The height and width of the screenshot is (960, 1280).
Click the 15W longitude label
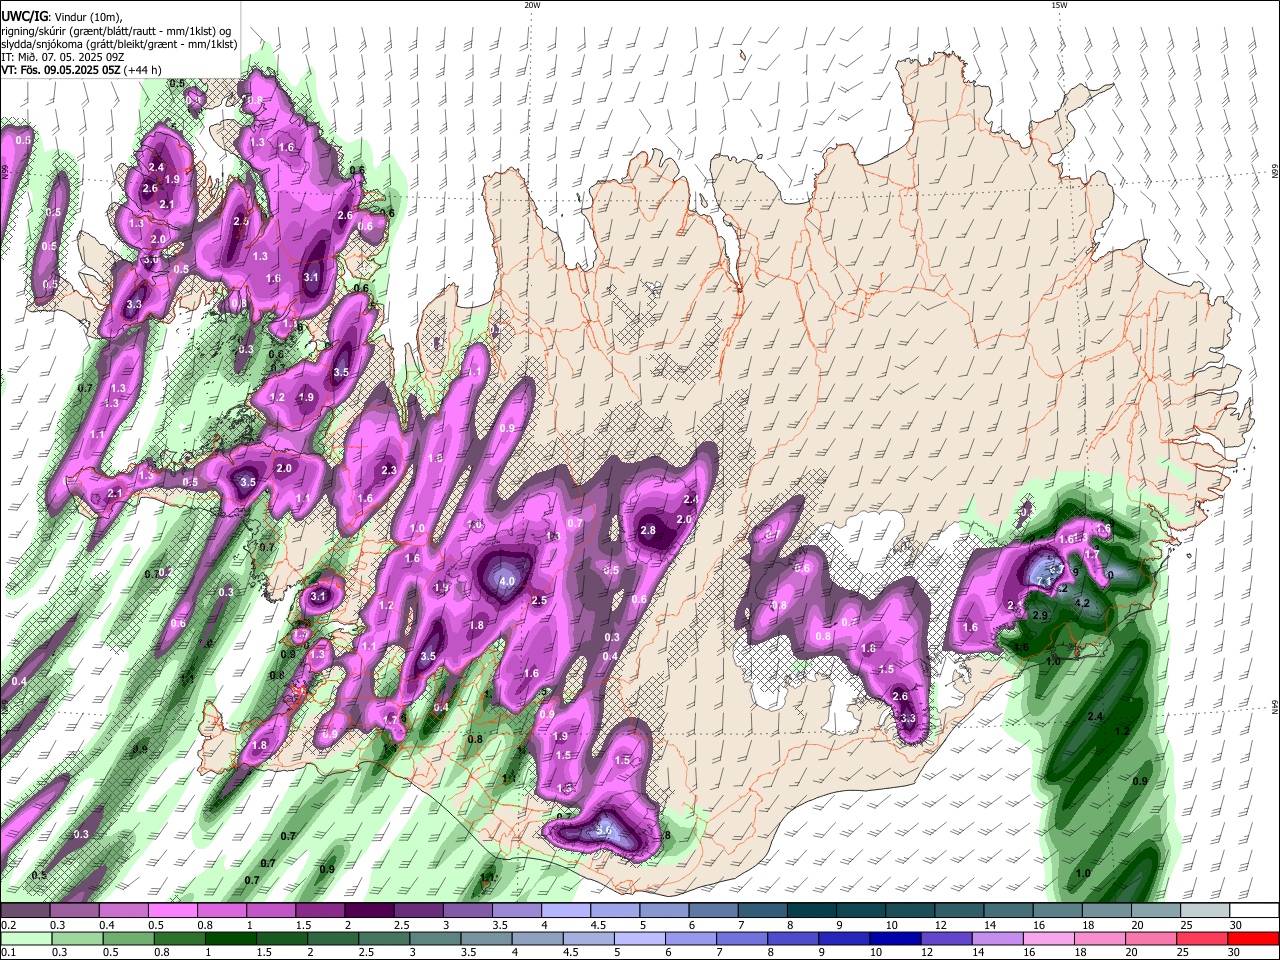tap(1058, 5)
